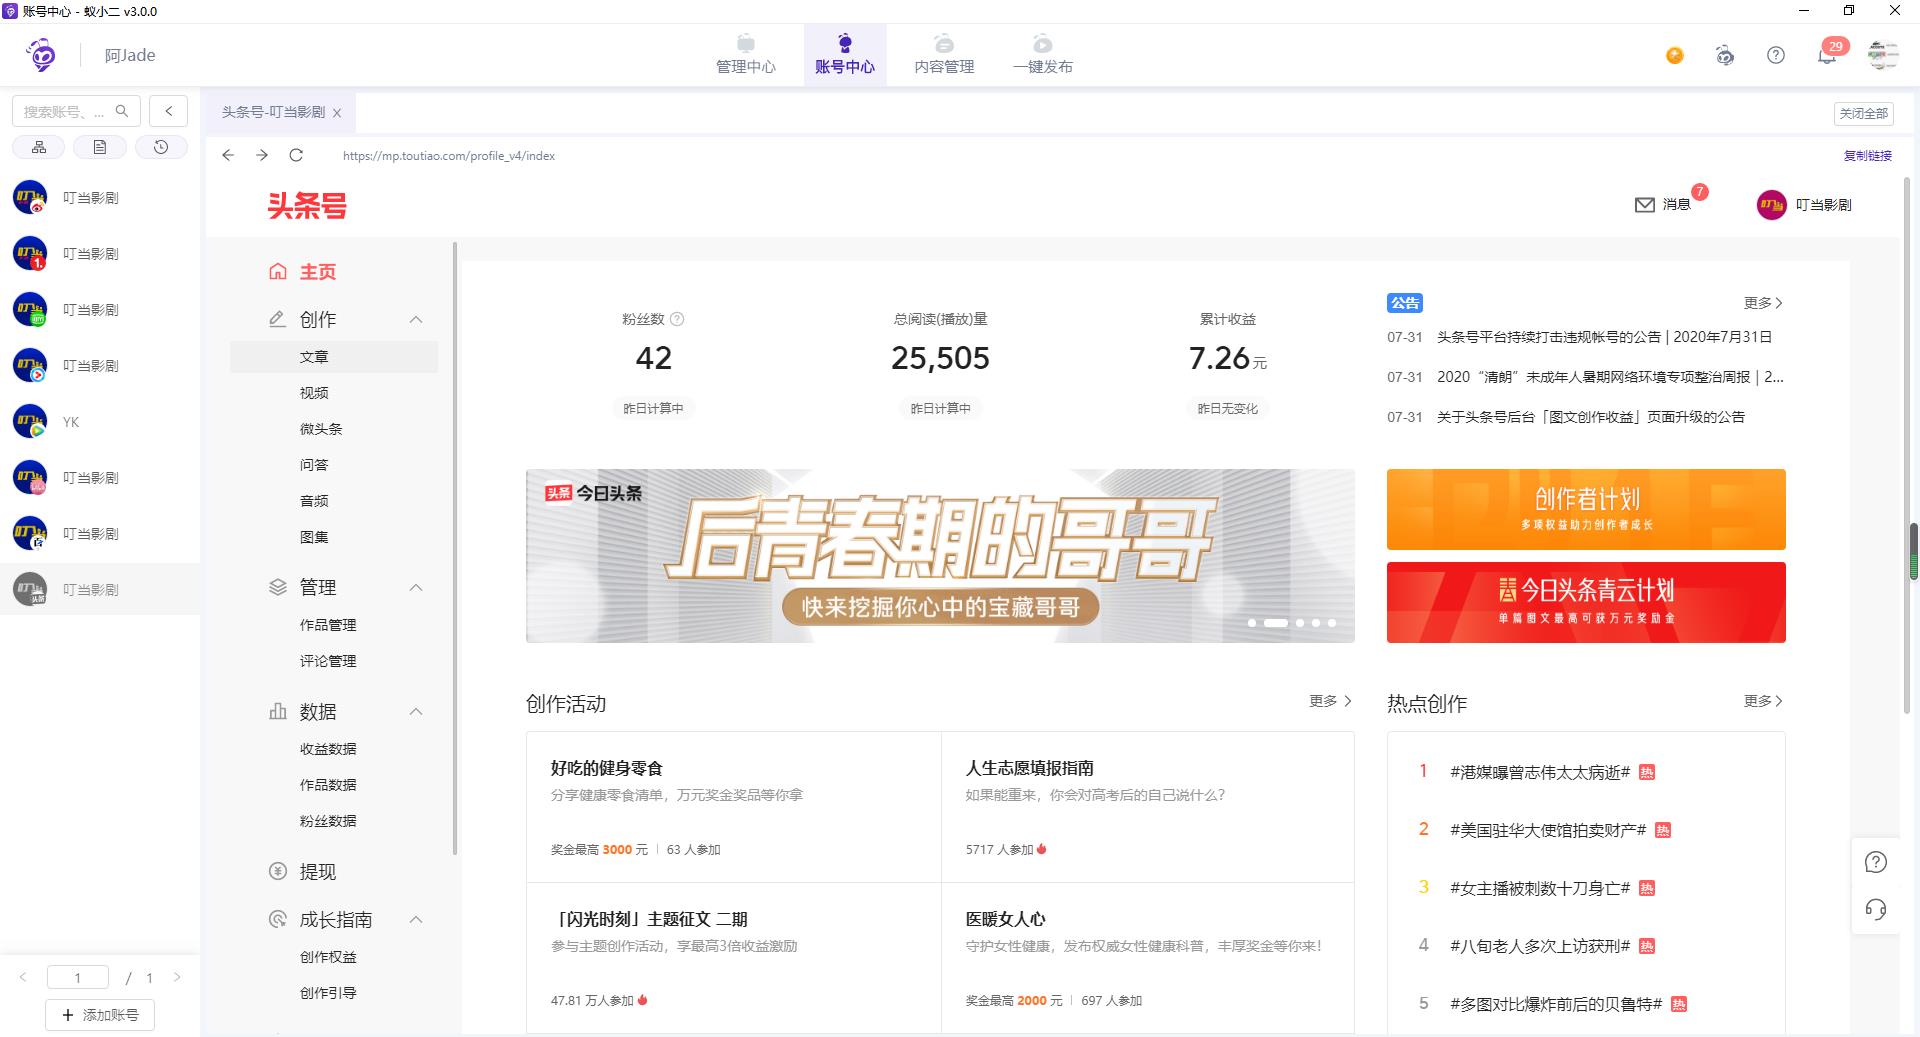Open the floating headset support toggle
The image size is (1920, 1037).
point(1877,910)
